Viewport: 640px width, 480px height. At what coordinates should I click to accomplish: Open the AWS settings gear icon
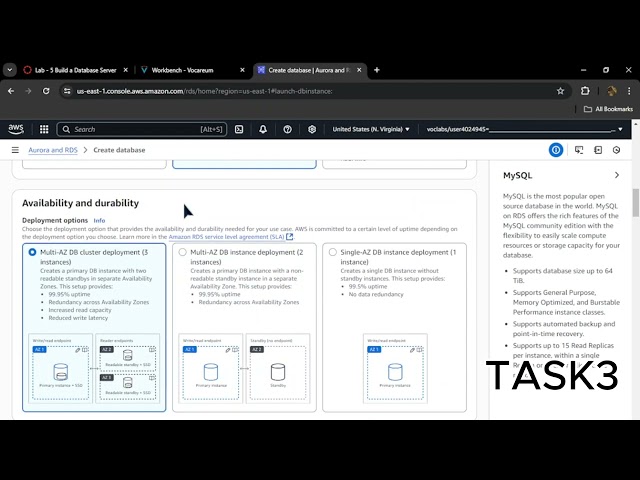point(312,129)
